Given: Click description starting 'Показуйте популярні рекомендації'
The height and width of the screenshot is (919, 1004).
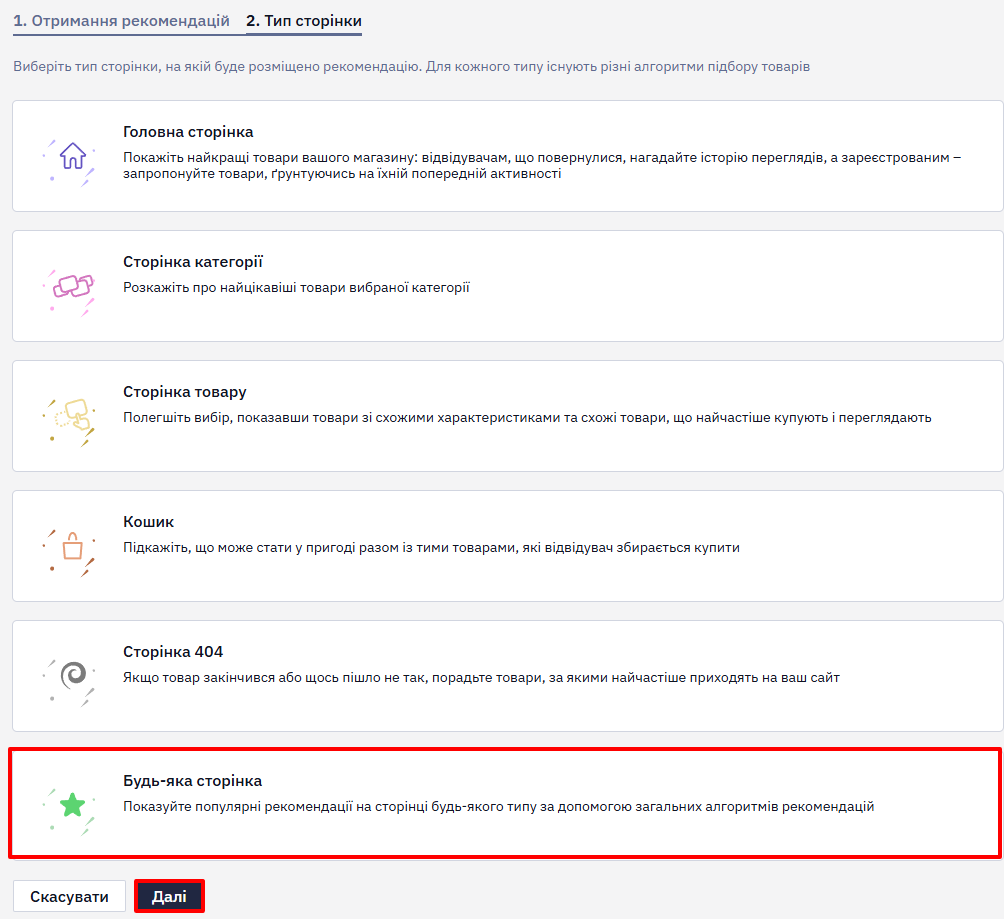Looking at the screenshot, I should (x=498, y=807).
